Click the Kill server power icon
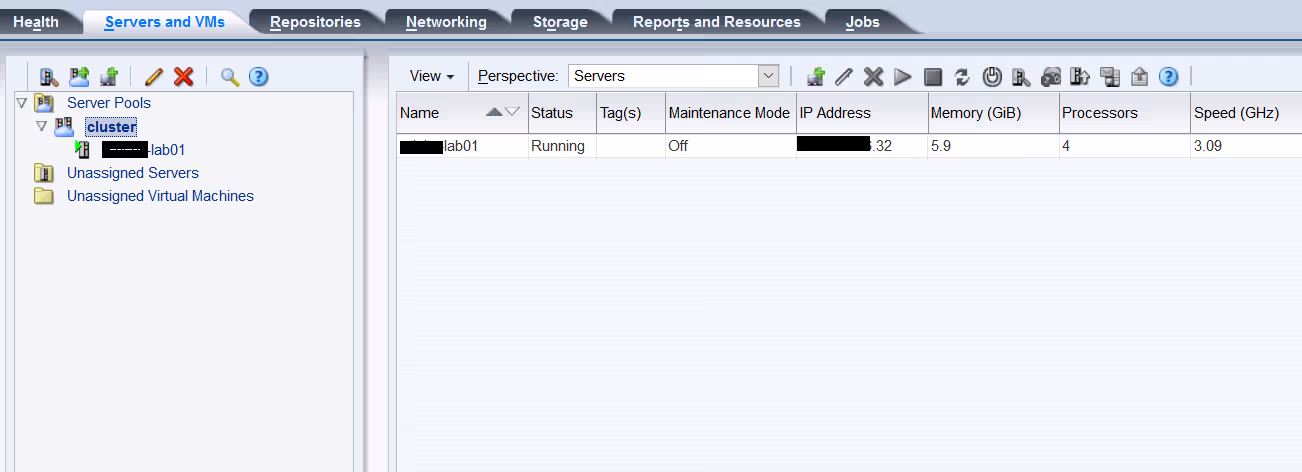The width and height of the screenshot is (1302, 472). (992, 77)
